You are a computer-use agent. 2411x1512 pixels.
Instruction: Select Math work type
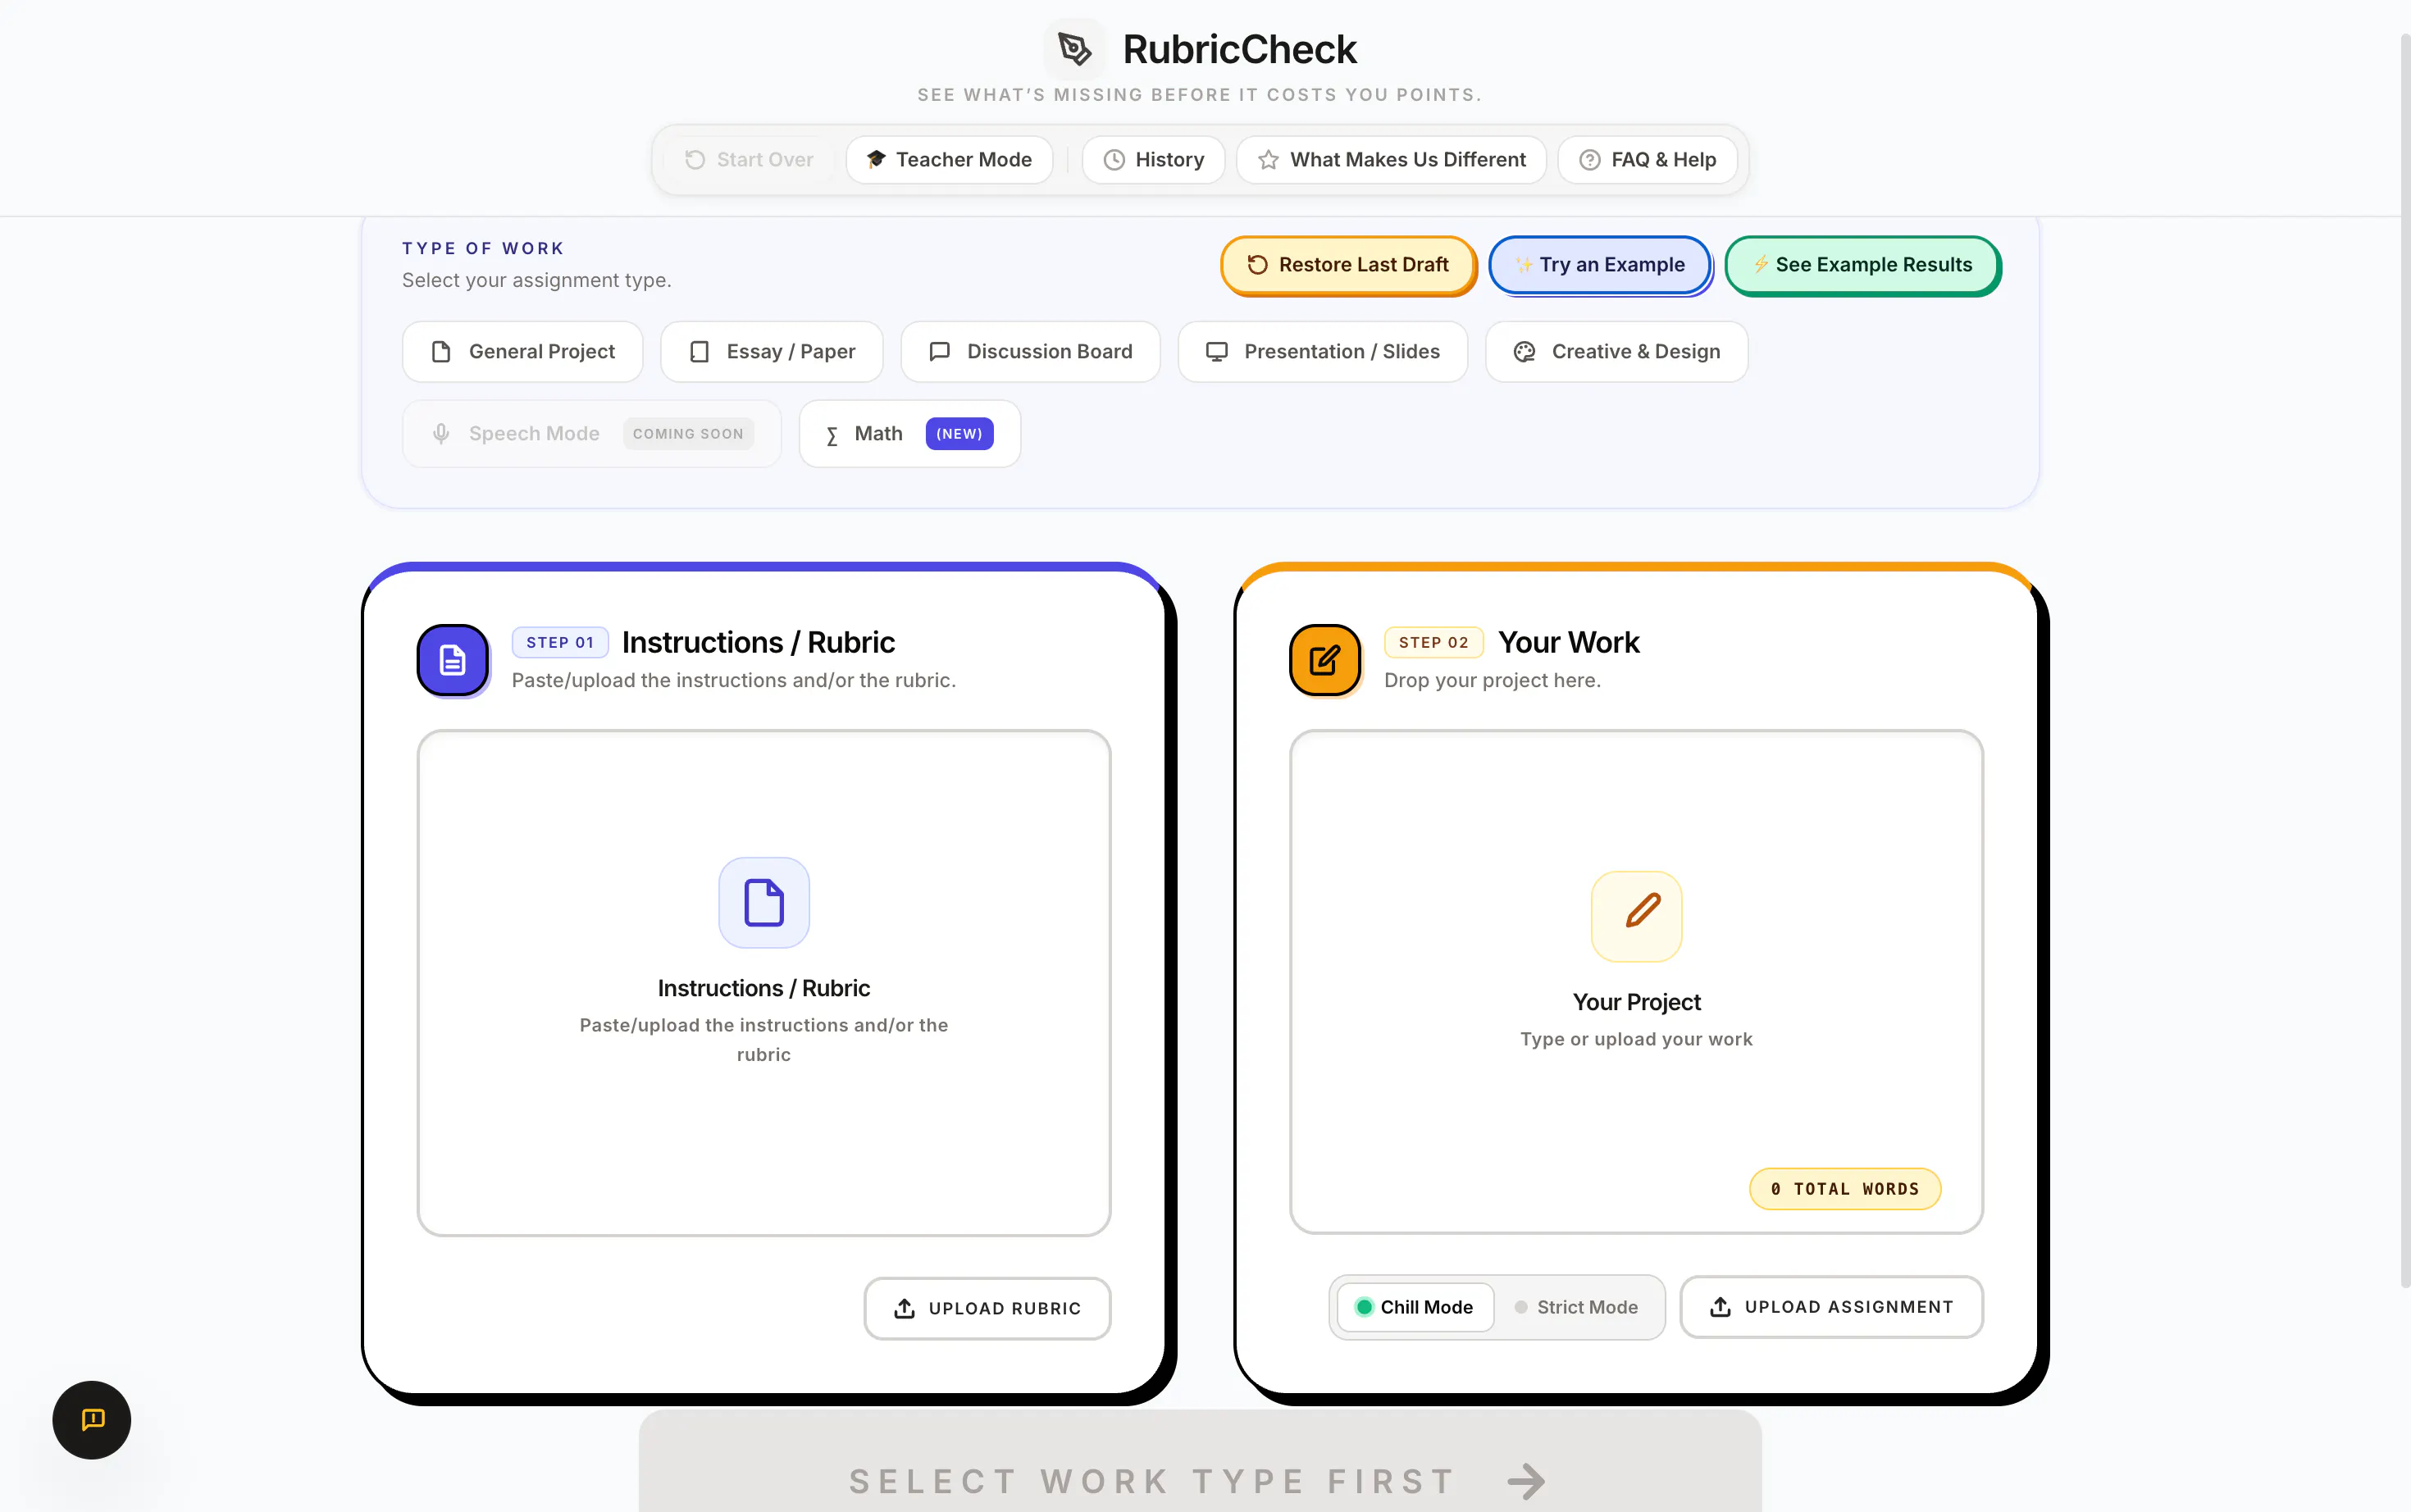point(909,434)
